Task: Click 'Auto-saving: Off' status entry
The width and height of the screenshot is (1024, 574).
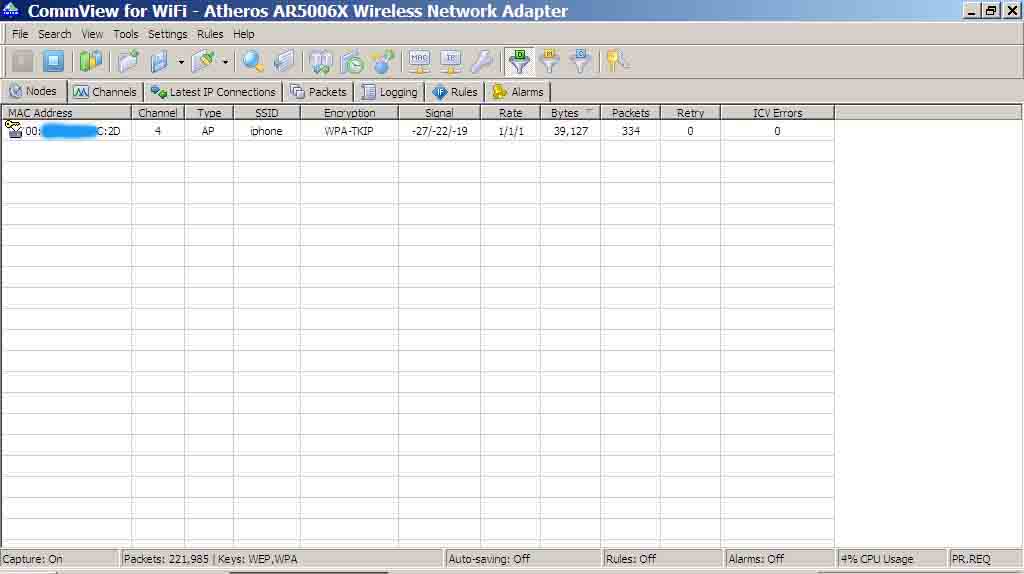Action: [x=489, y=559]
